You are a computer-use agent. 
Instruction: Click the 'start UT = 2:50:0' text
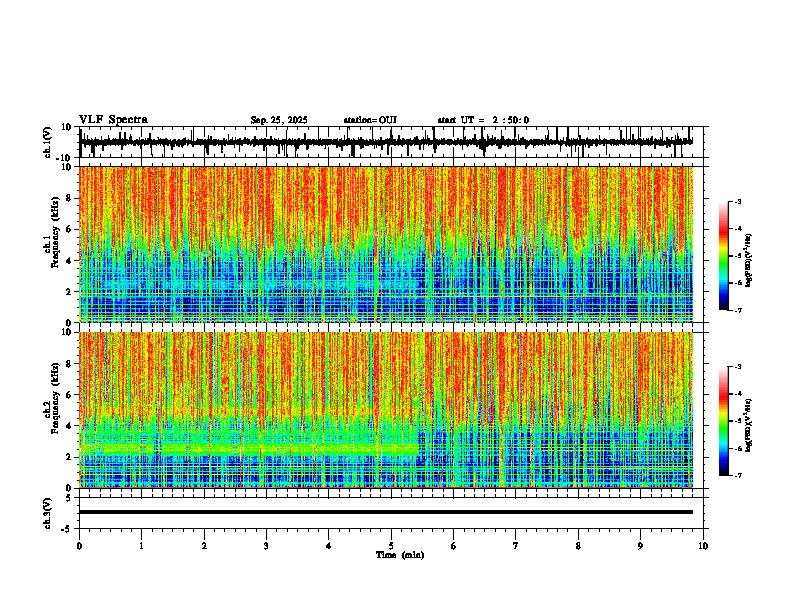coord(483,120)
